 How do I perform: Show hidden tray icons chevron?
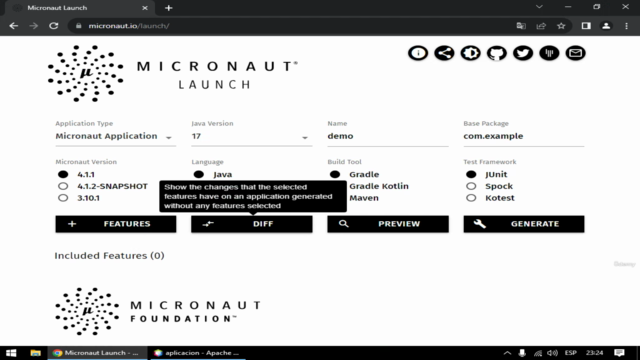507,353
